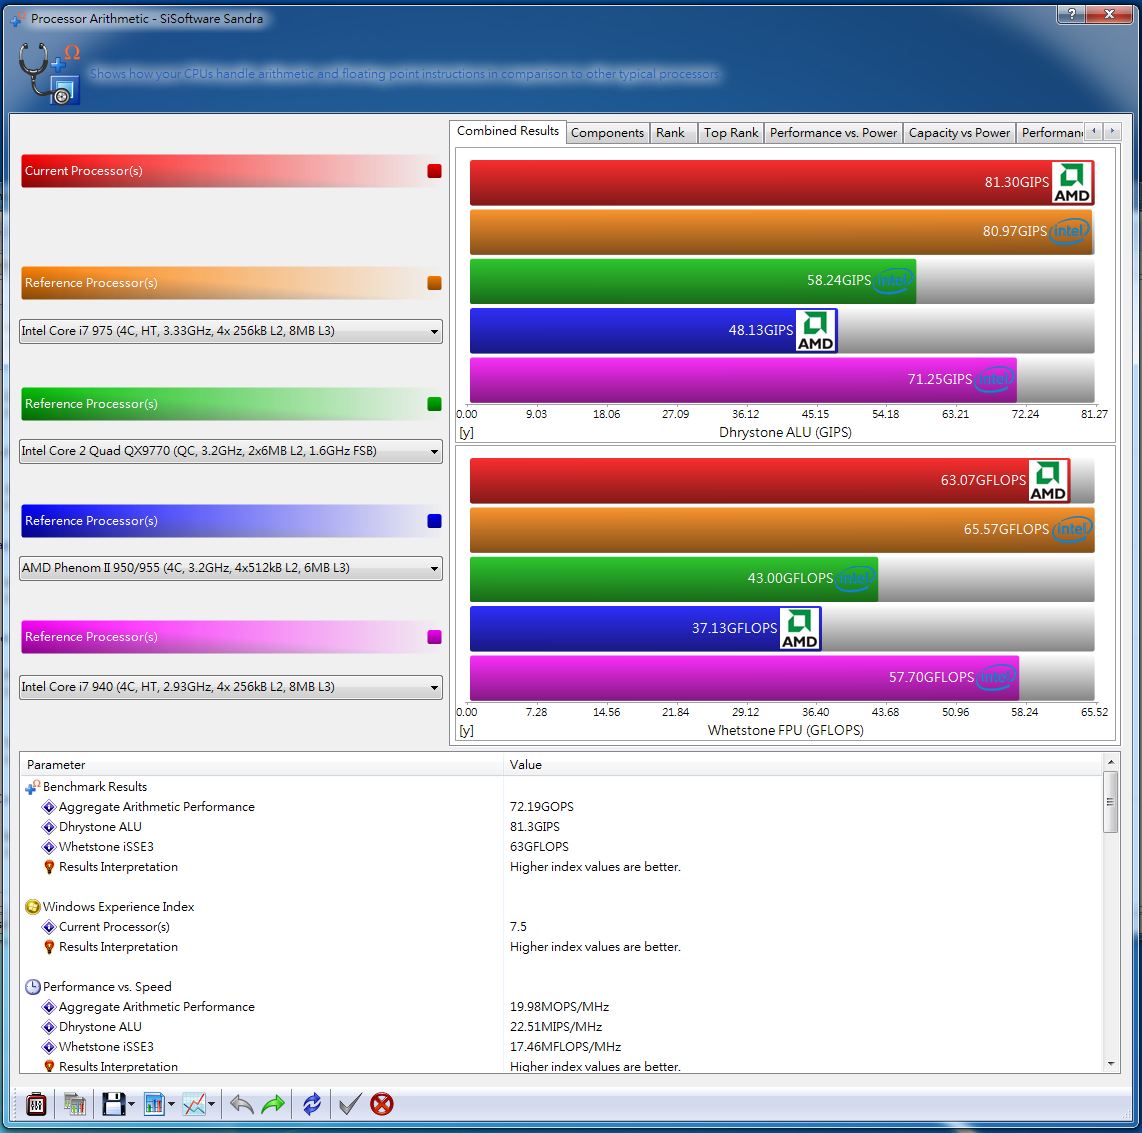Click the floppy disk save icon

click(113, 1104)
